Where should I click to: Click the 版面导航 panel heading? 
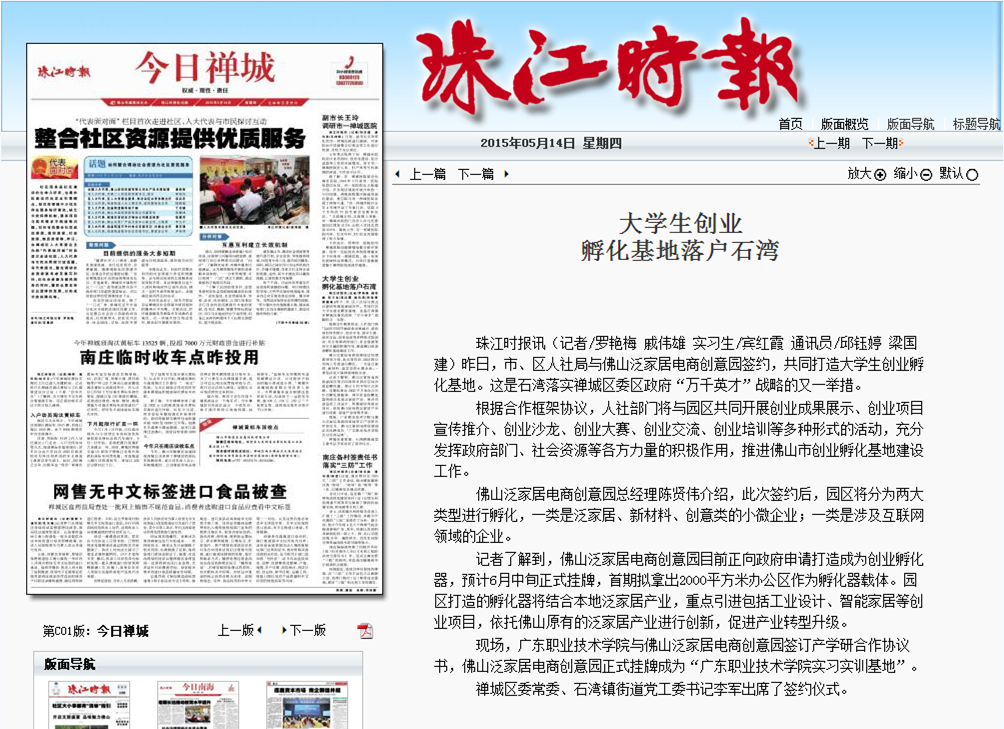click(x=69, y=664)
